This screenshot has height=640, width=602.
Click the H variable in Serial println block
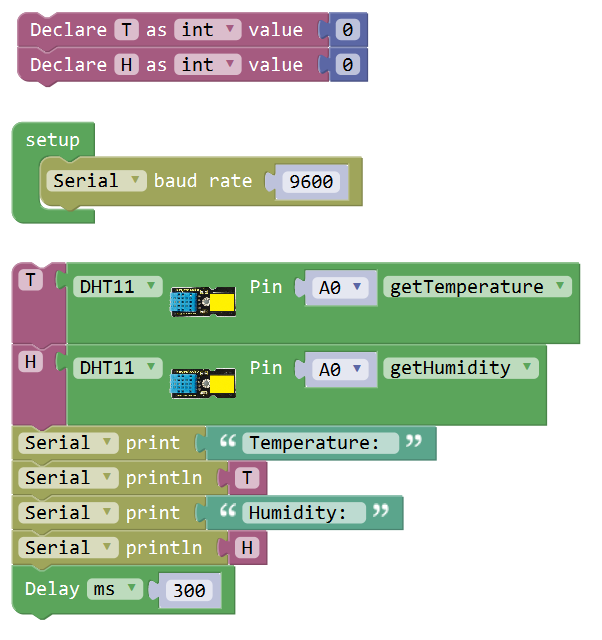point(247,548)
